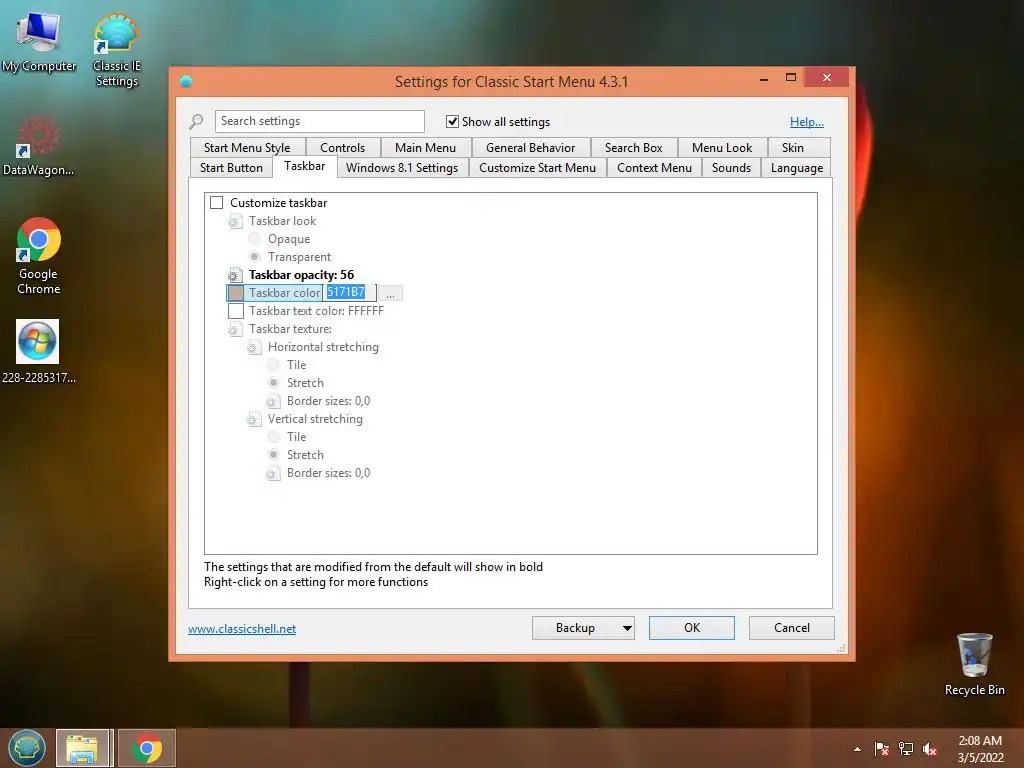Select the Taskbar tab
The image size is (1024, 768).
point(304,167)
